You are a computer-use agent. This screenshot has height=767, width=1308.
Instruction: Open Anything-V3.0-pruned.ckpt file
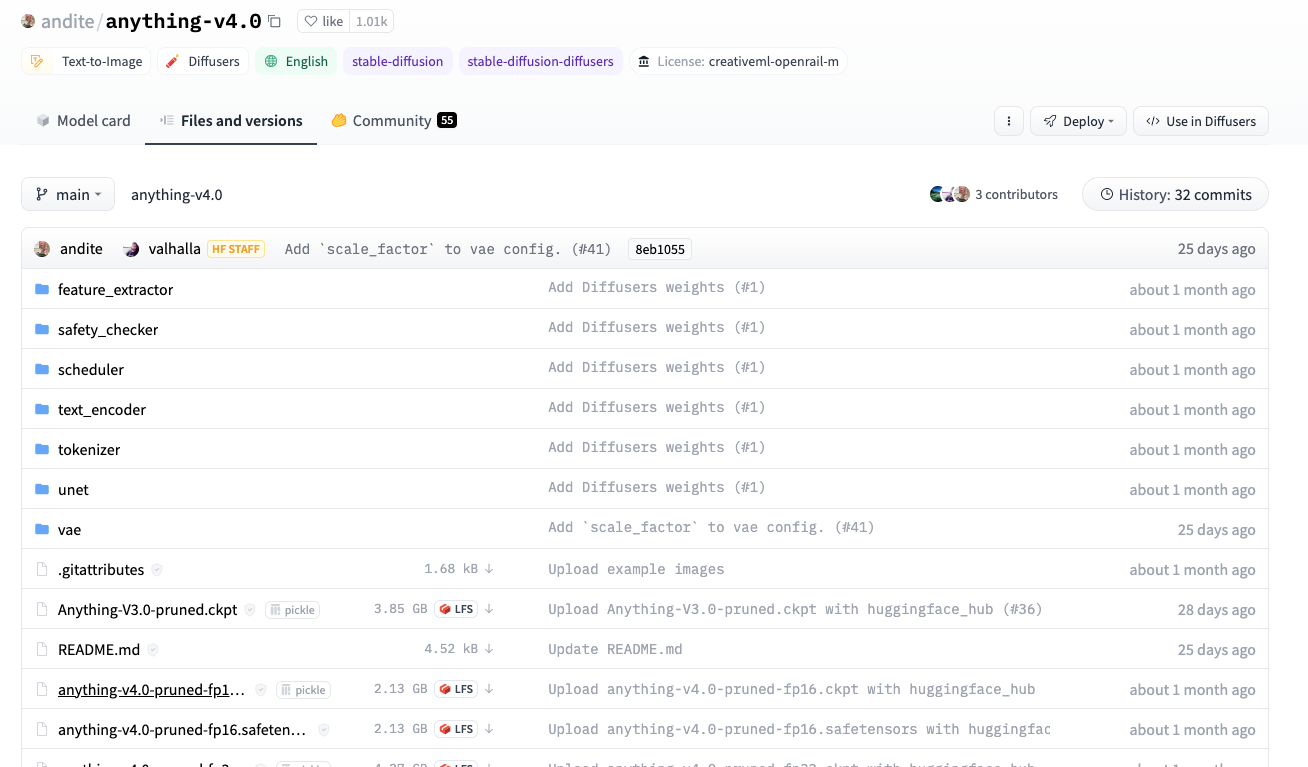[148, 609]
